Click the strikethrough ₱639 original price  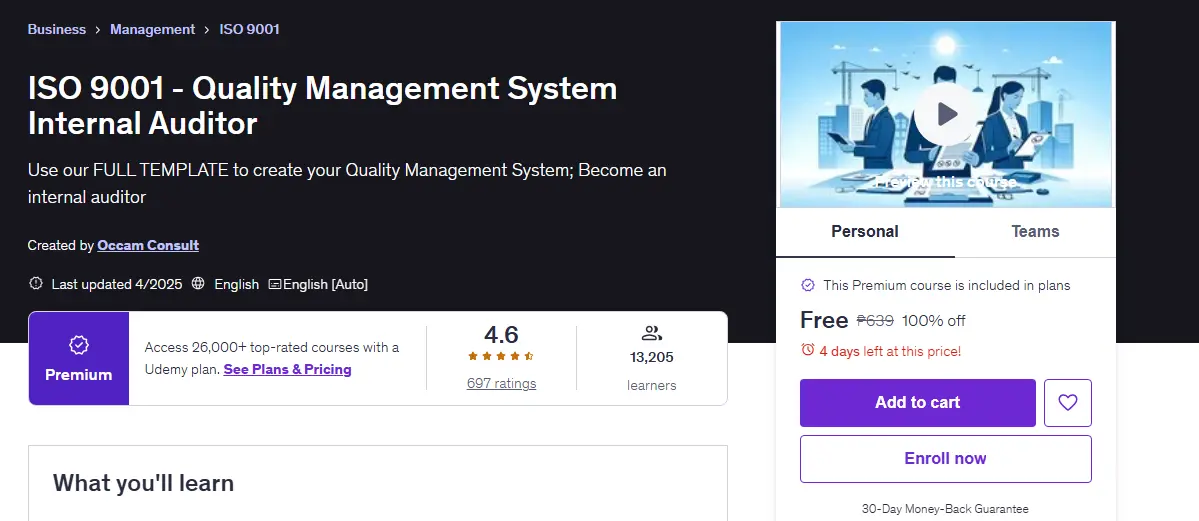coord(876,321)
